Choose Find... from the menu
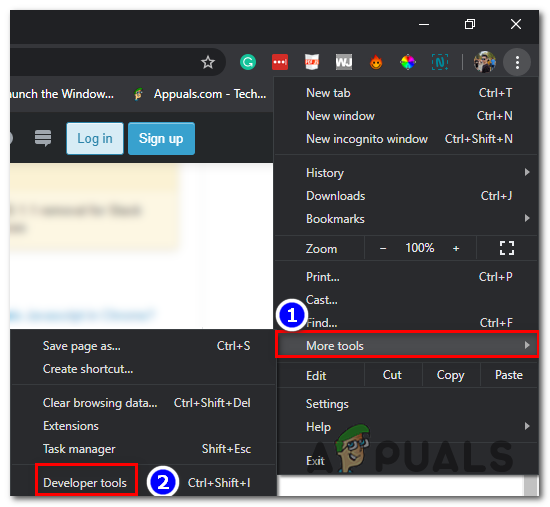The height and width of the screenshot is (507, 550). coord(406,322)
